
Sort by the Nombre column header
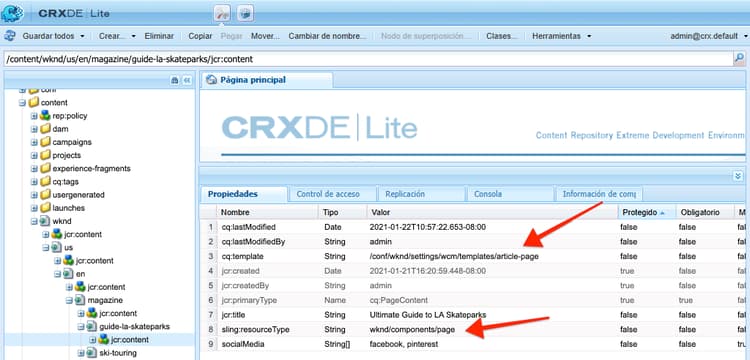(x=267, y=212)
